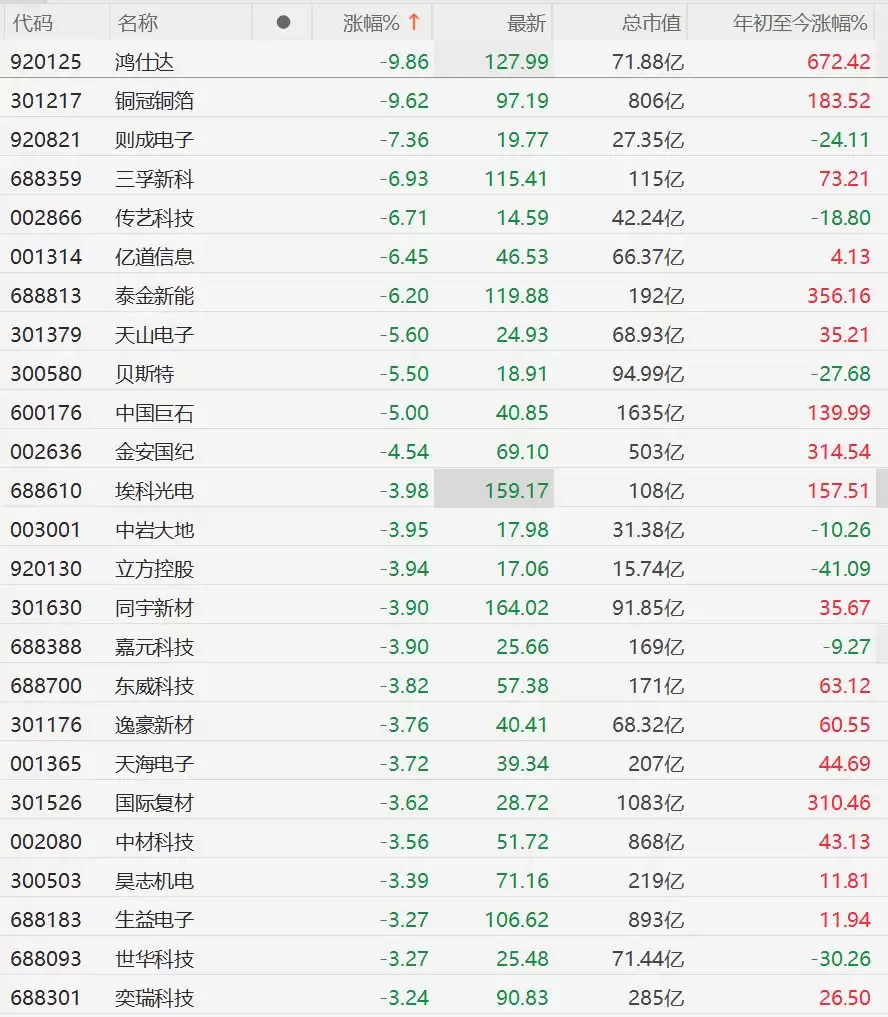Open 三孚新科 stock row
This screenshot has height=1017, width=888.
[x=444, y=179]
